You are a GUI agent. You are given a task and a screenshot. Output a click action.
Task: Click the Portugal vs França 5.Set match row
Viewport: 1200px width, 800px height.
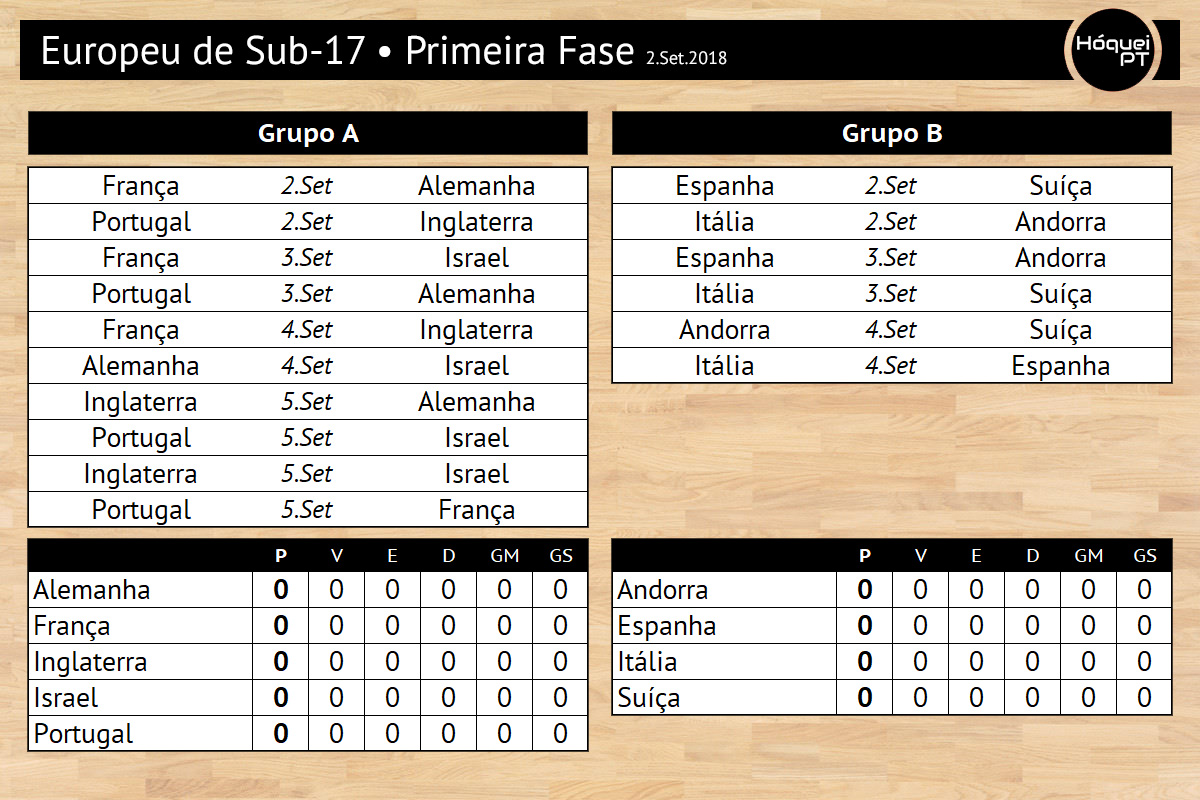tap(308, 509)
